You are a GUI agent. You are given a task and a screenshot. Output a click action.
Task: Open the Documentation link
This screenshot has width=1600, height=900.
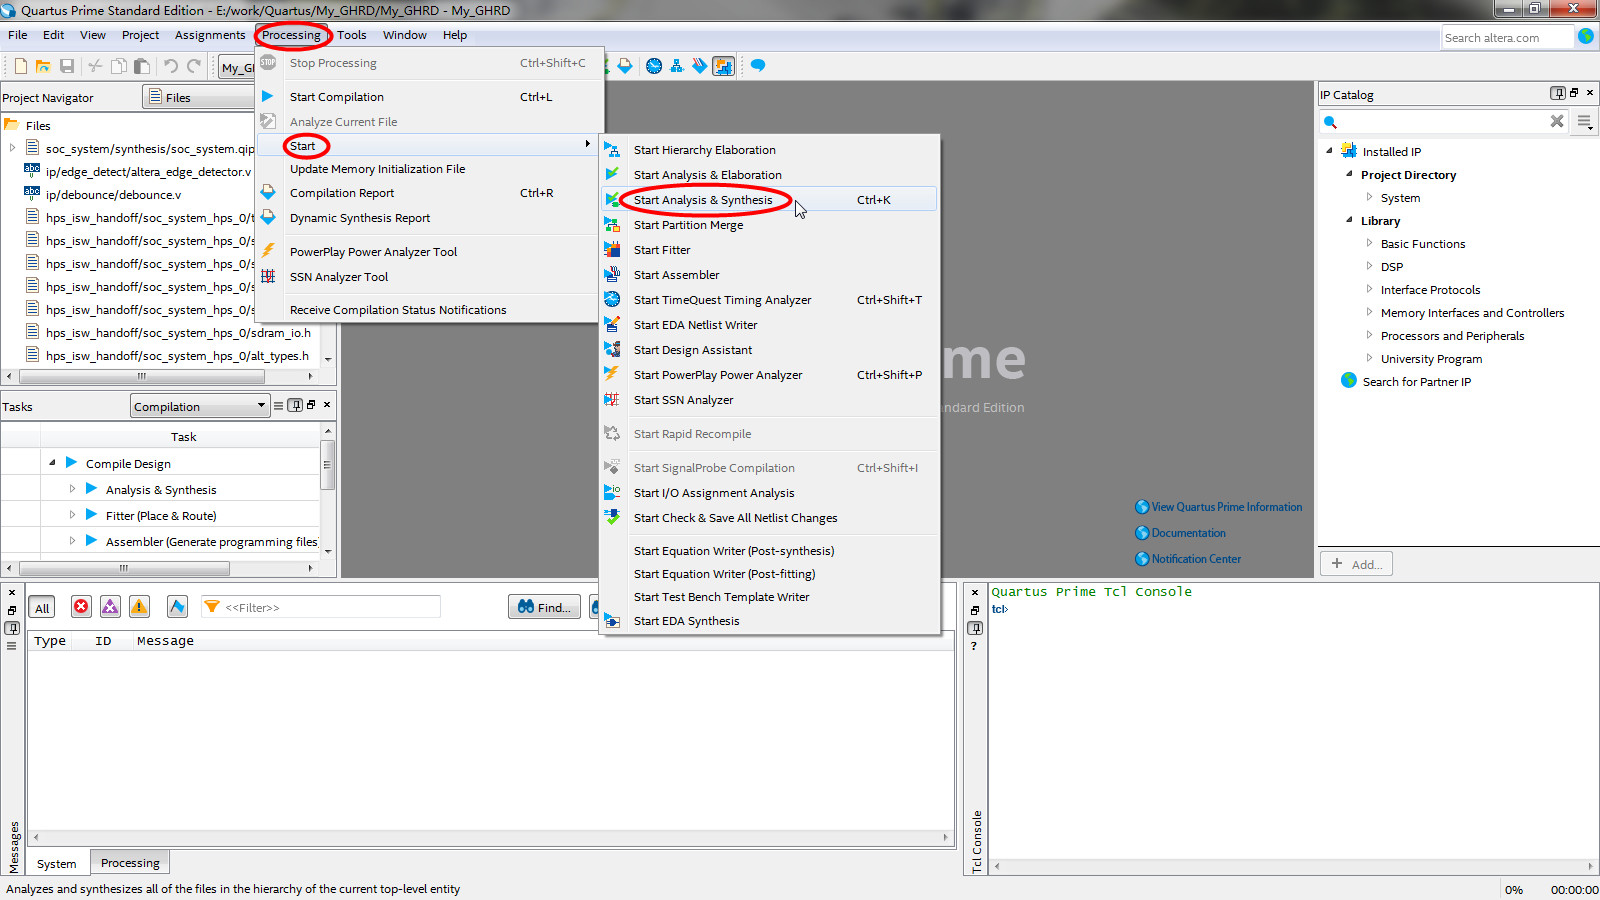[1188, 533]
